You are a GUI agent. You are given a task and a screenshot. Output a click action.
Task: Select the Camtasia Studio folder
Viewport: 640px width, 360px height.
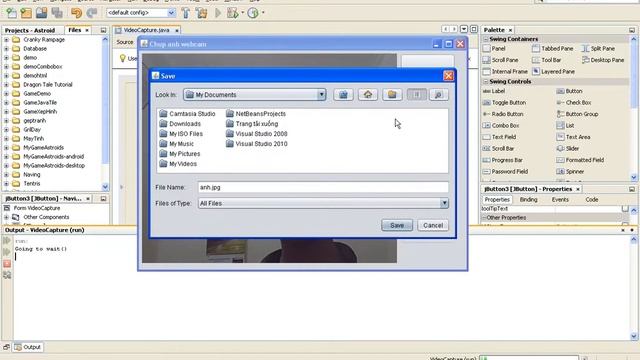coord(187,114)
